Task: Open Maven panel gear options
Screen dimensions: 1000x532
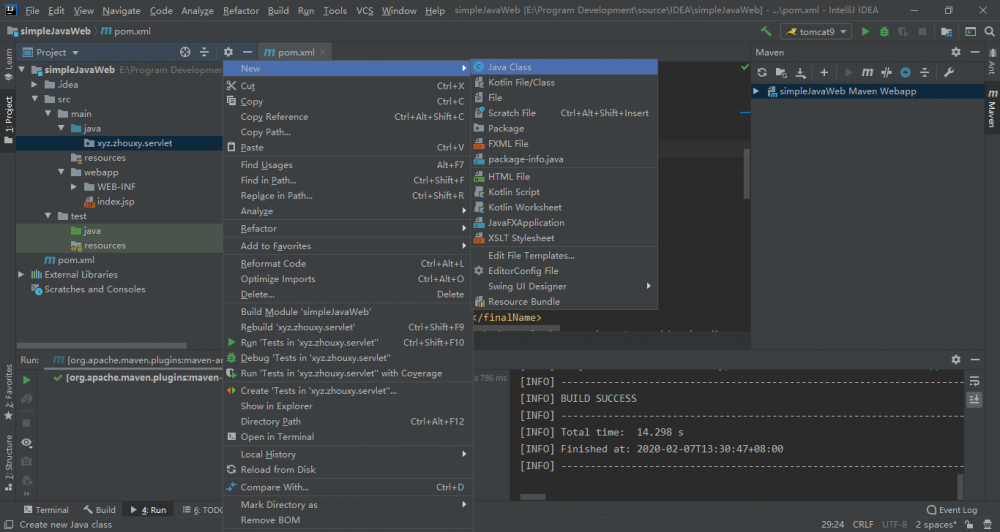Action: [955, 52]
